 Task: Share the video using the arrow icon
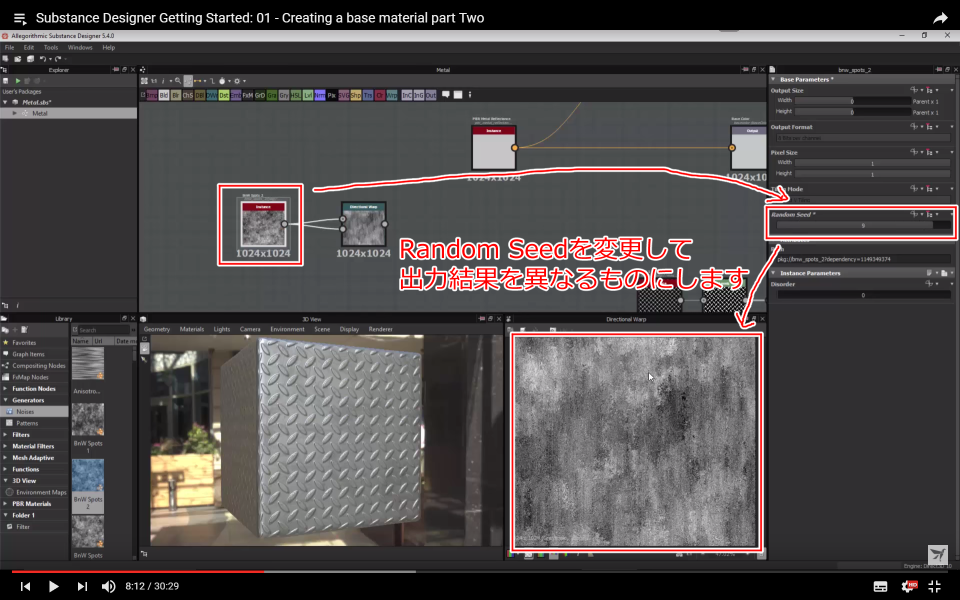tap(940, 18)
